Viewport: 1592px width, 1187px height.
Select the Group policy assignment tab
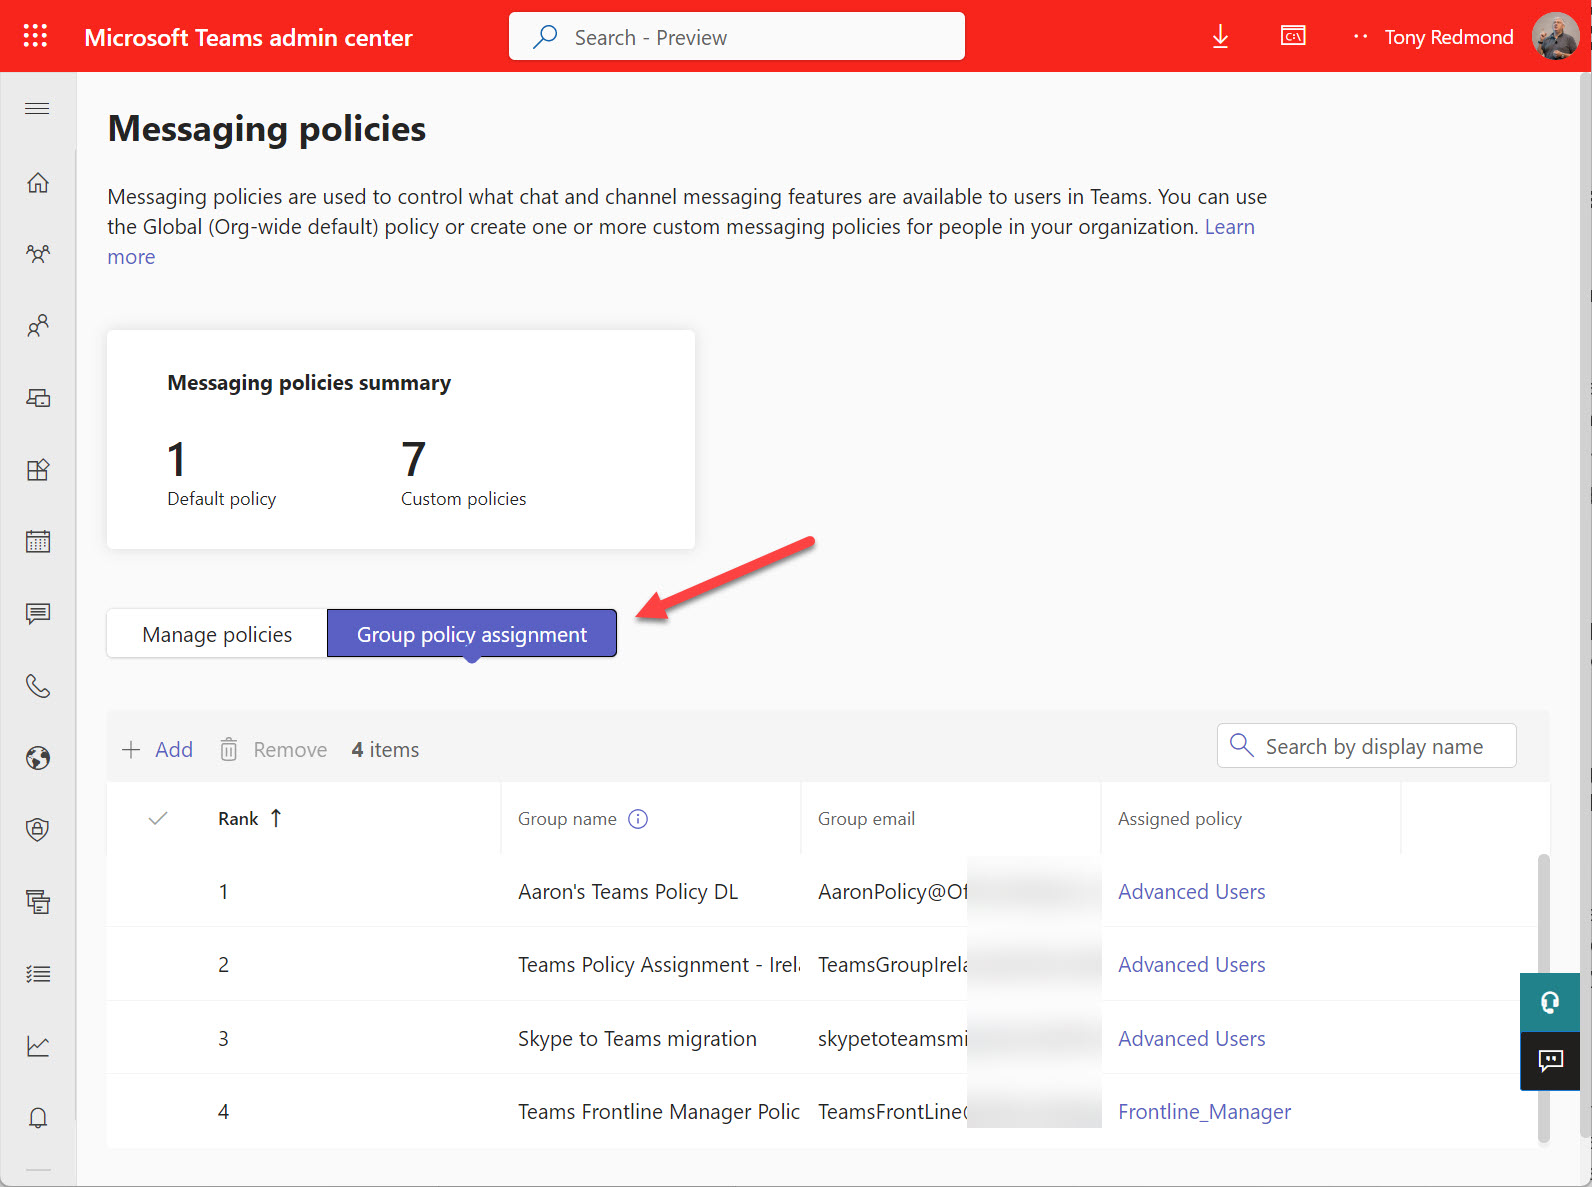coord(472,634)
